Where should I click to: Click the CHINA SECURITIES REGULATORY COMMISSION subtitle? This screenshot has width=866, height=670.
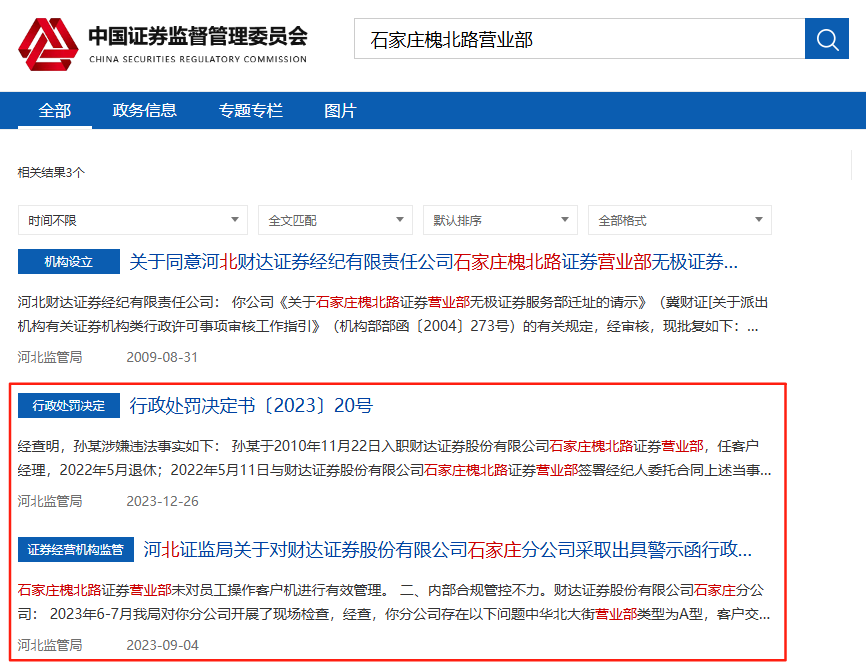pyautogui.click(x=198, y=59)
